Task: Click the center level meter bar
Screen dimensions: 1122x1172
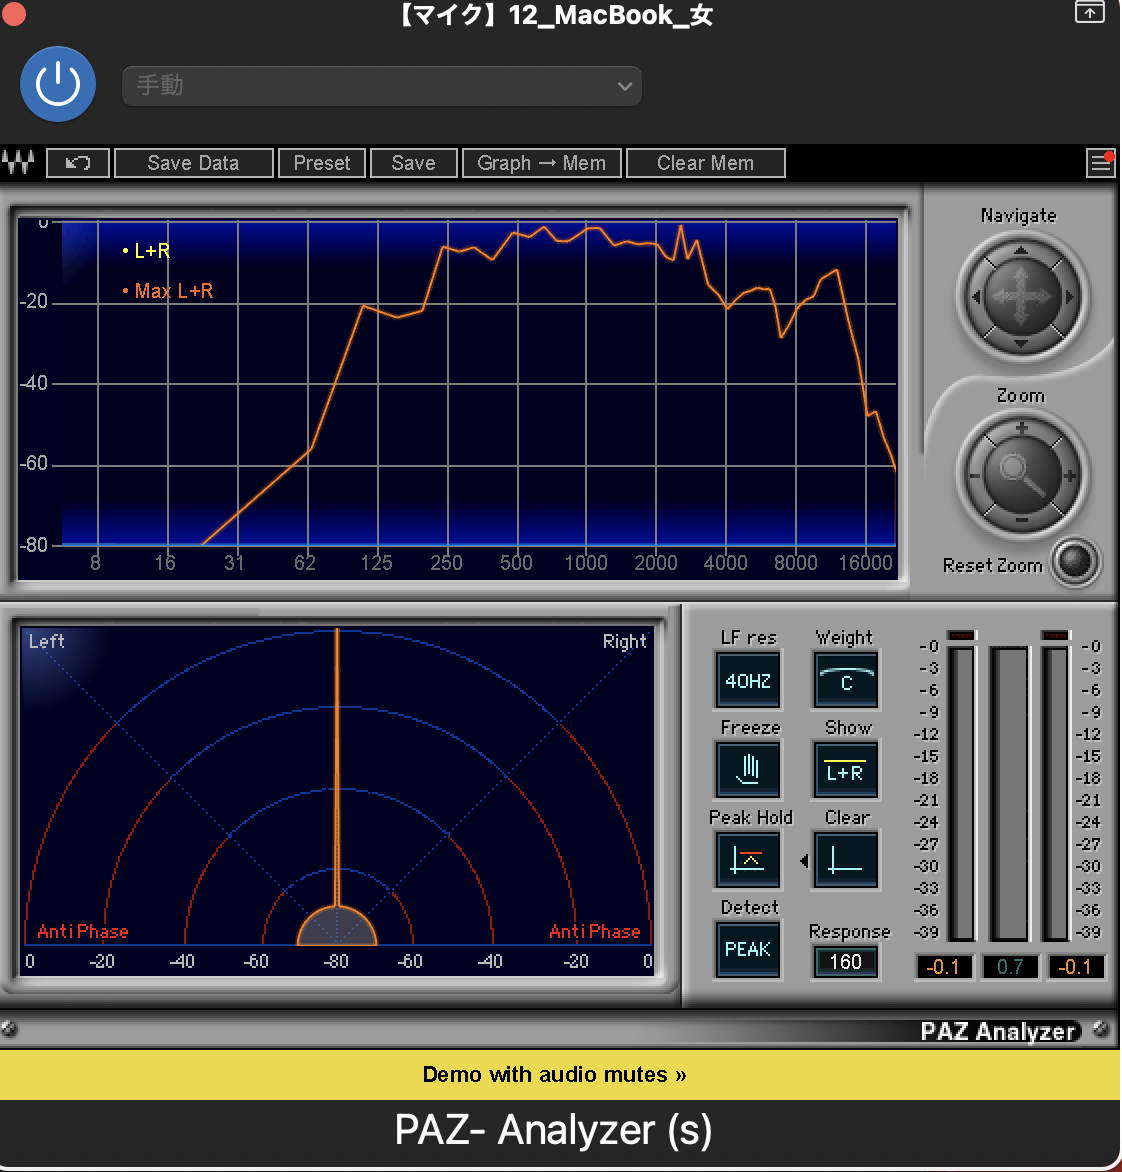Action: 1009,792
